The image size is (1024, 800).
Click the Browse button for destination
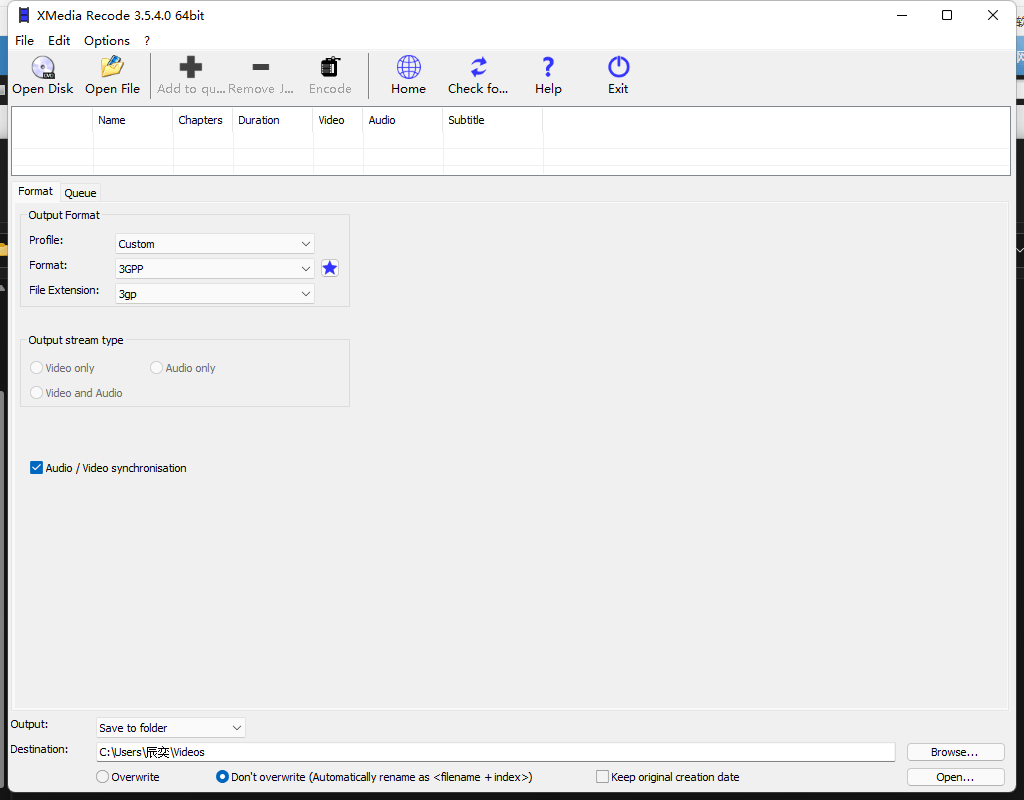click(x=954, y=751)
